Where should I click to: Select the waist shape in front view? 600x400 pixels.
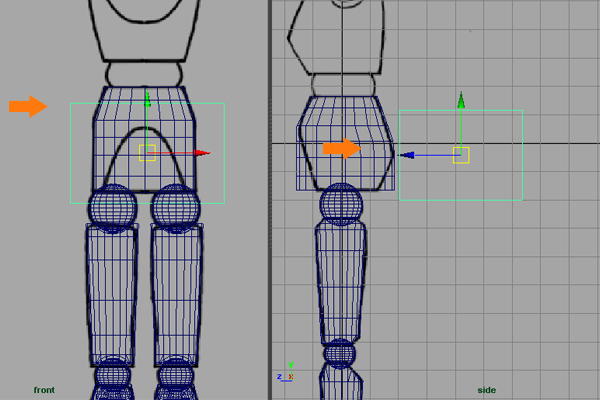(144, 74)
